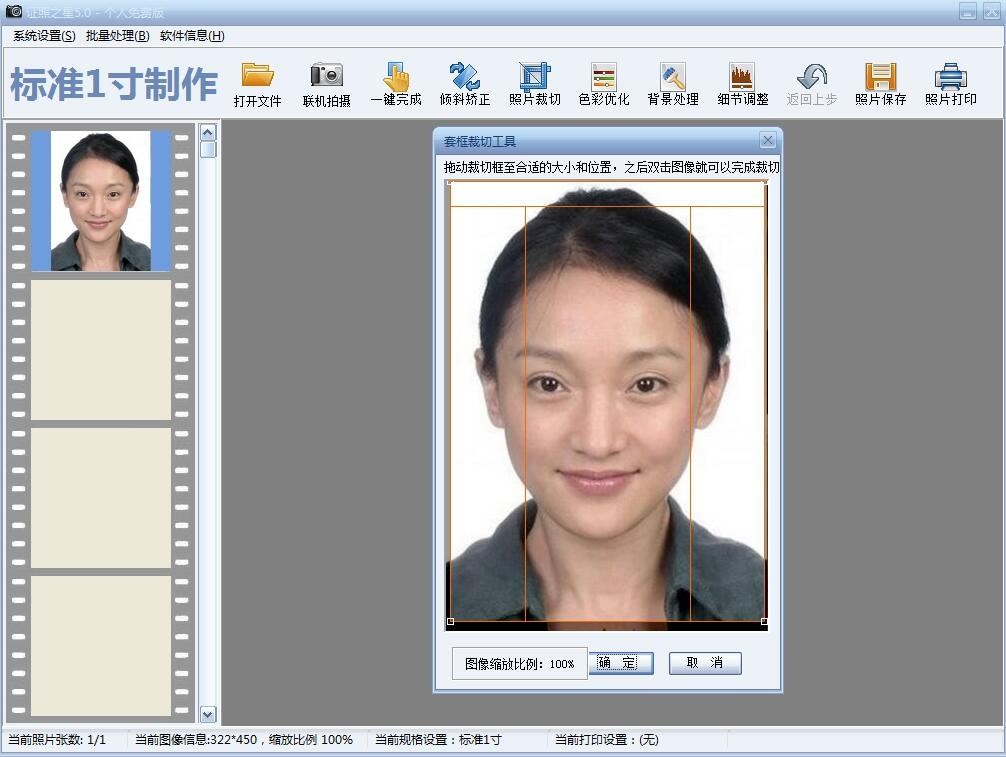The image size is (1006, 757).
Task: Click status text 当前打印设置：(无)
Action: pos(606,740)
